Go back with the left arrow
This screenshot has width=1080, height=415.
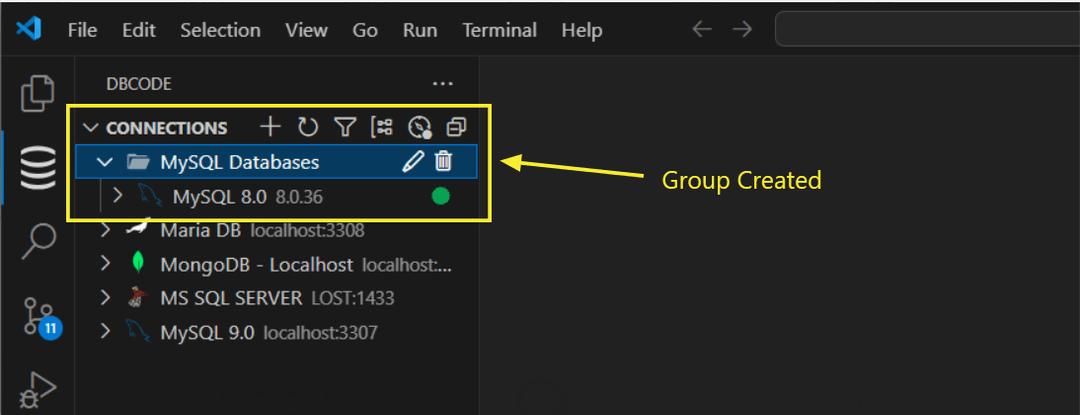click(701, 30)
